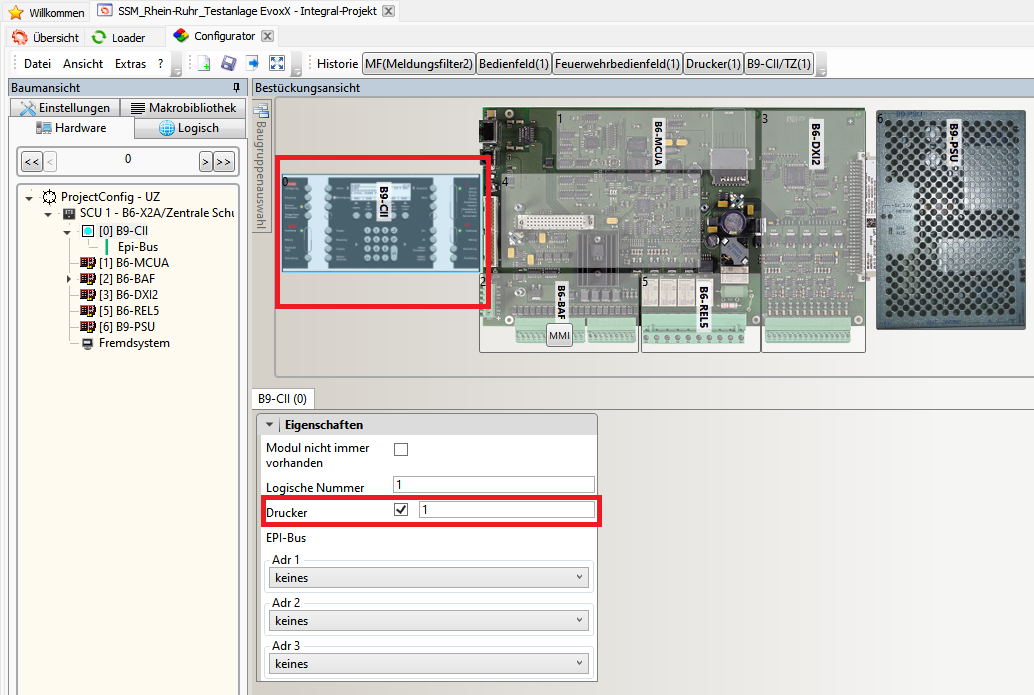Click the Feuerwehrbedienfeld(1) history button

[617, 64]
